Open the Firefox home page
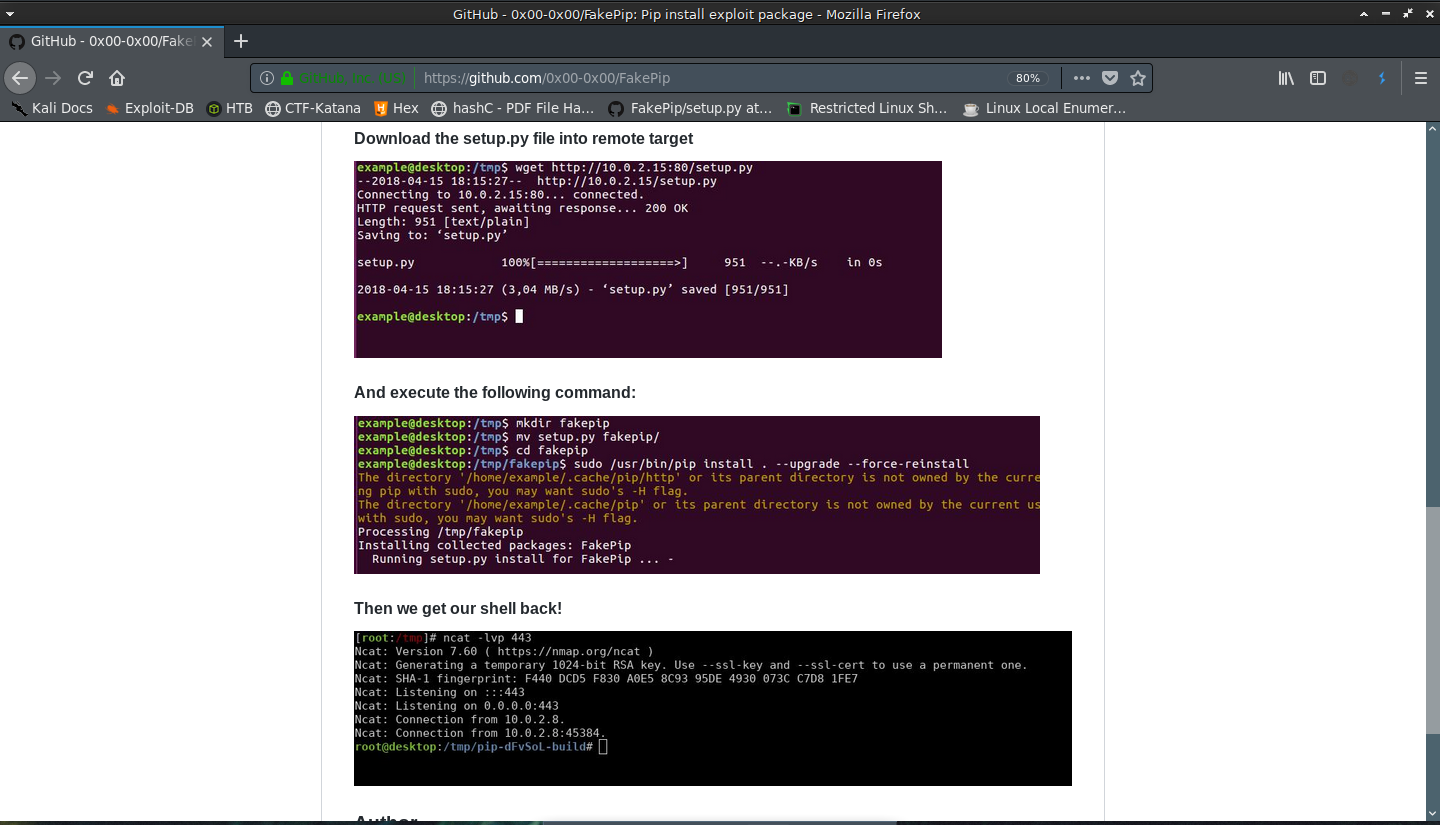The image size is (1440, 825). (117, 78)
